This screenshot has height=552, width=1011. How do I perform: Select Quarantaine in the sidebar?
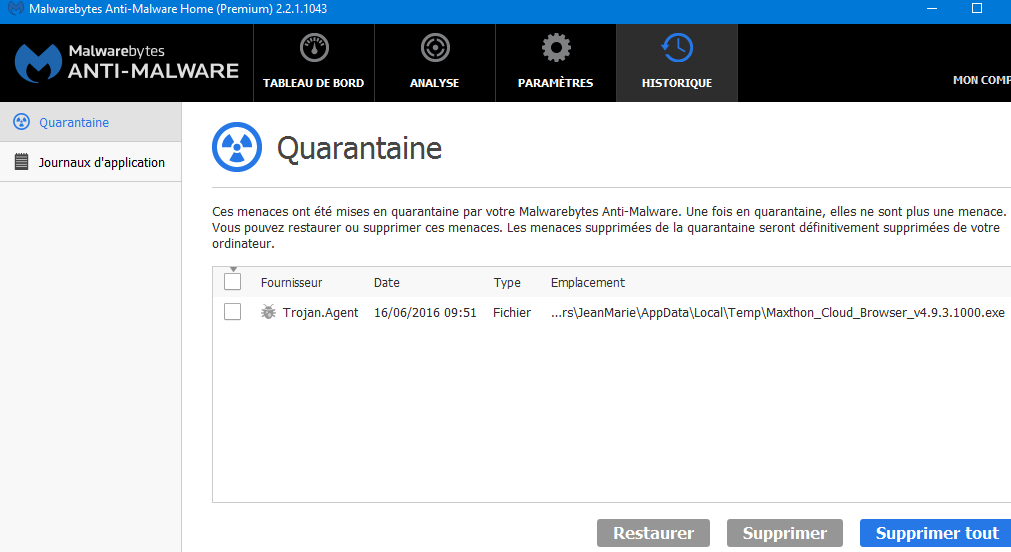click(x=90, y=122)
